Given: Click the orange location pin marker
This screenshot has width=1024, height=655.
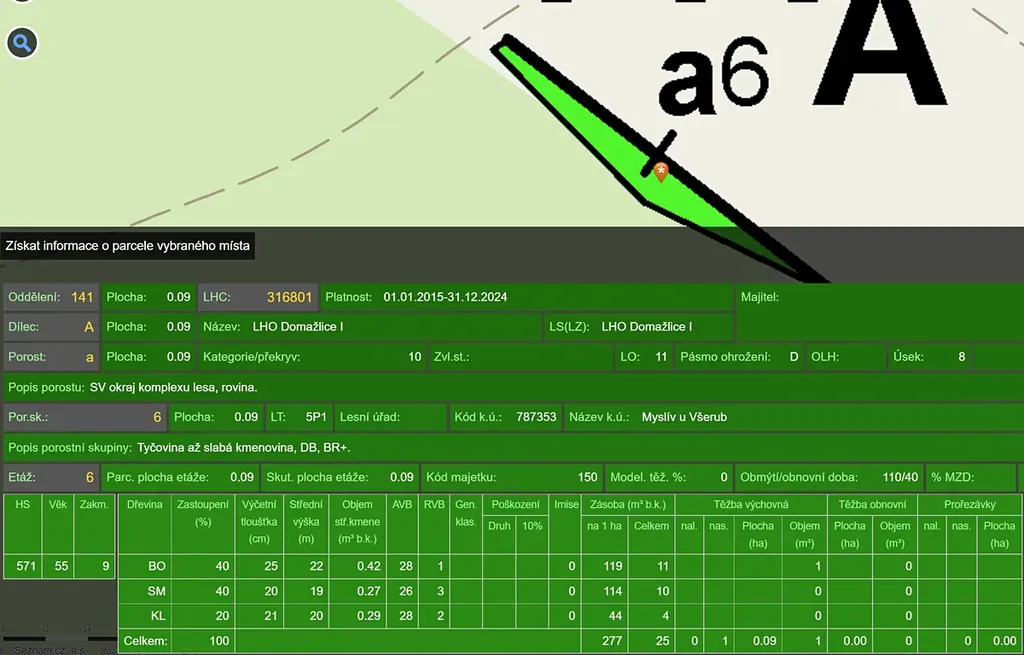Looking at the screenshot, I should (x=660, y=173).
